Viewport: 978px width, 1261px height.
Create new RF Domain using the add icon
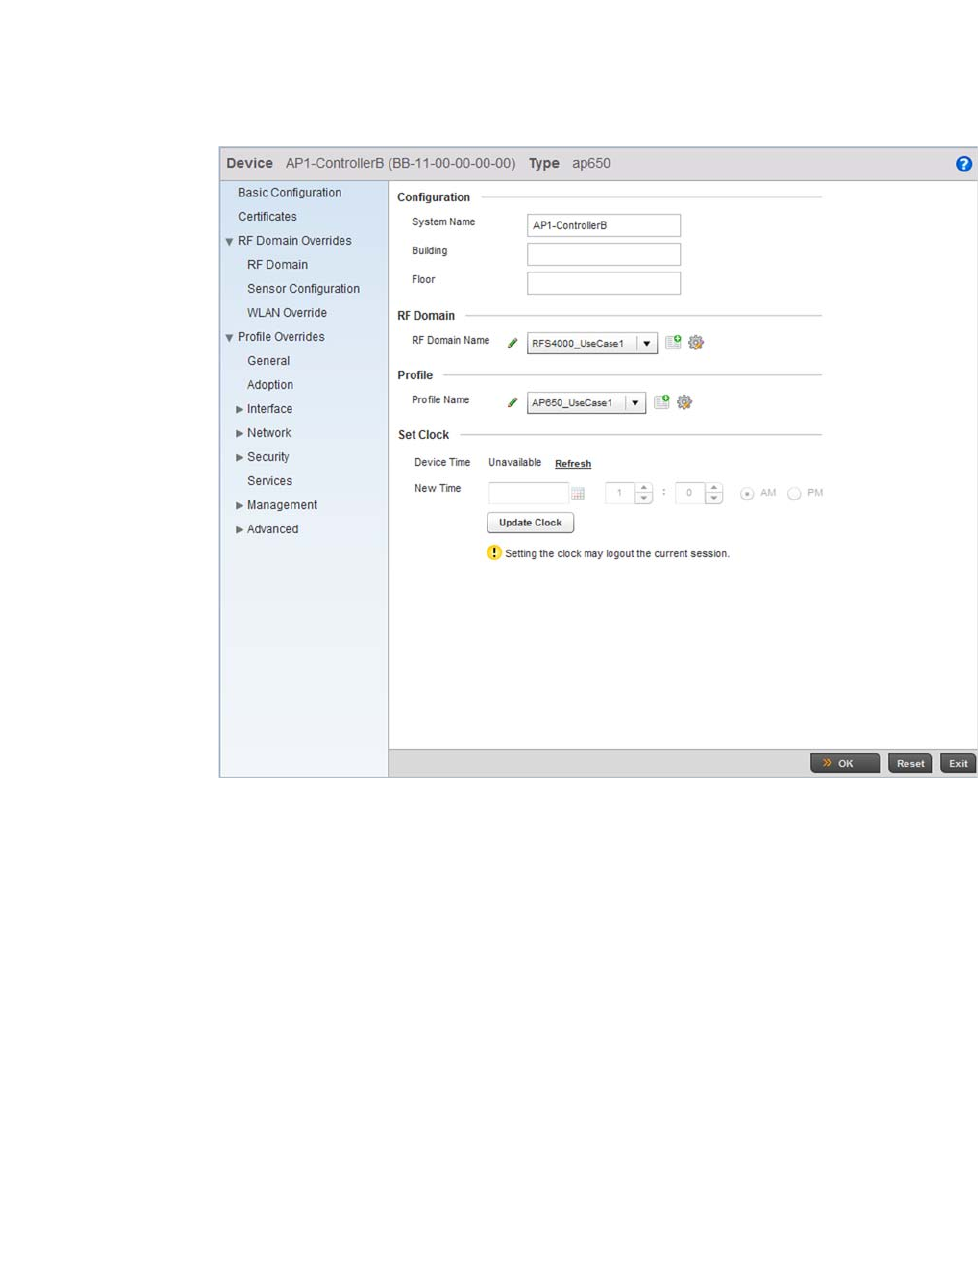click(x=674, y=342)
